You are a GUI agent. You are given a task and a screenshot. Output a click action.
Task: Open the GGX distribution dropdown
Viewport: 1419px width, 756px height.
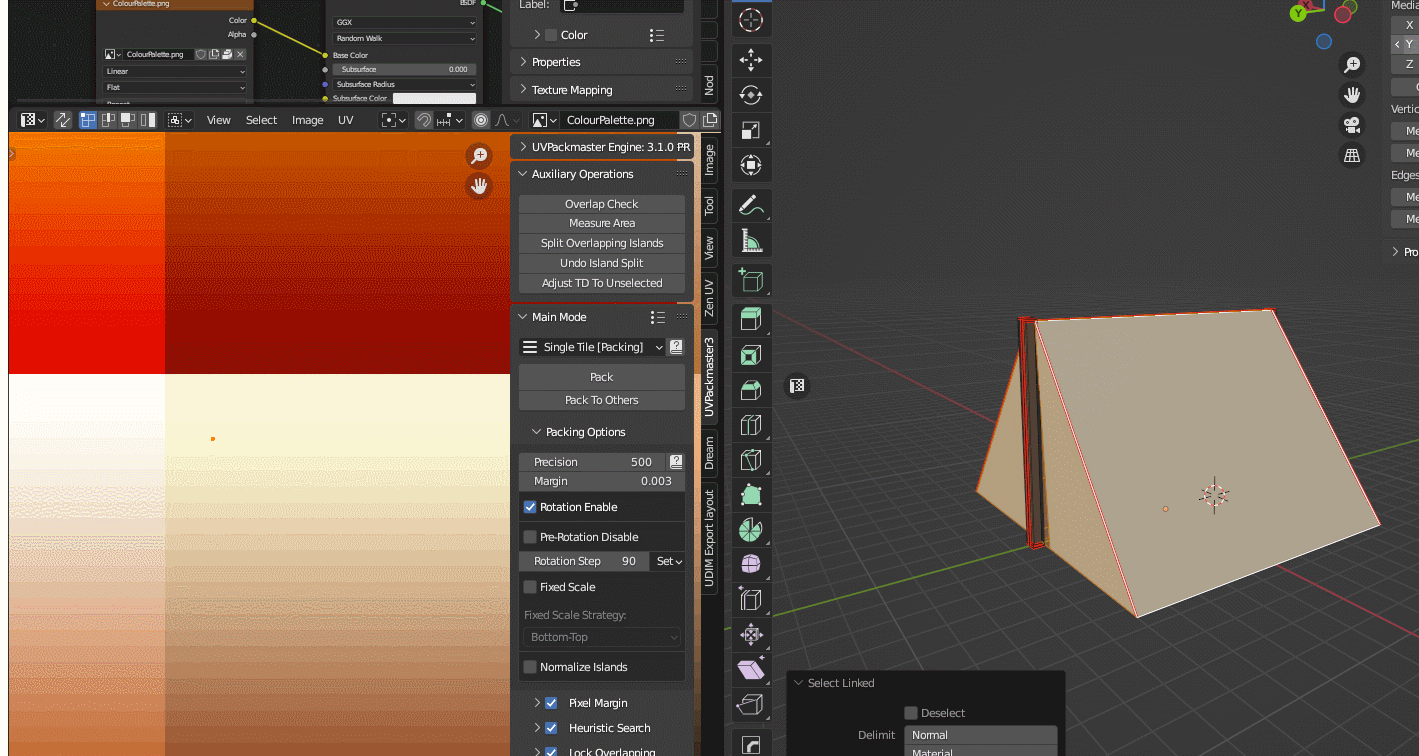point(404,21)
